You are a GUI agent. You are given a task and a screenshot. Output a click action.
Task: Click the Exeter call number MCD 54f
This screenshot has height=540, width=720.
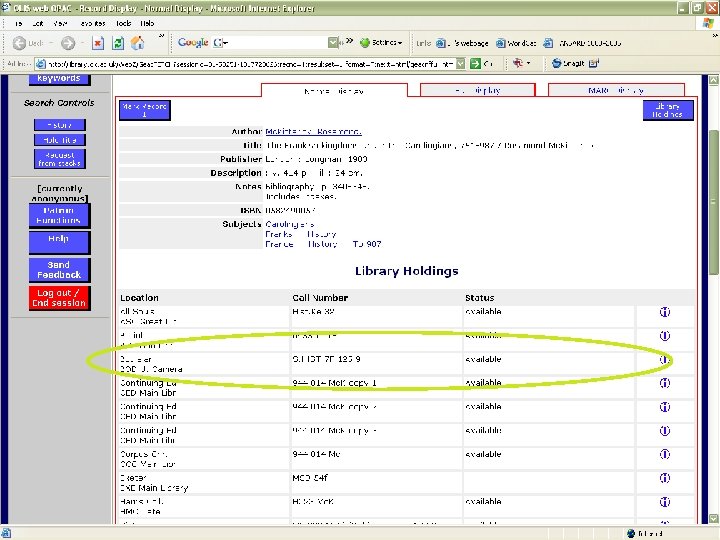309,478
